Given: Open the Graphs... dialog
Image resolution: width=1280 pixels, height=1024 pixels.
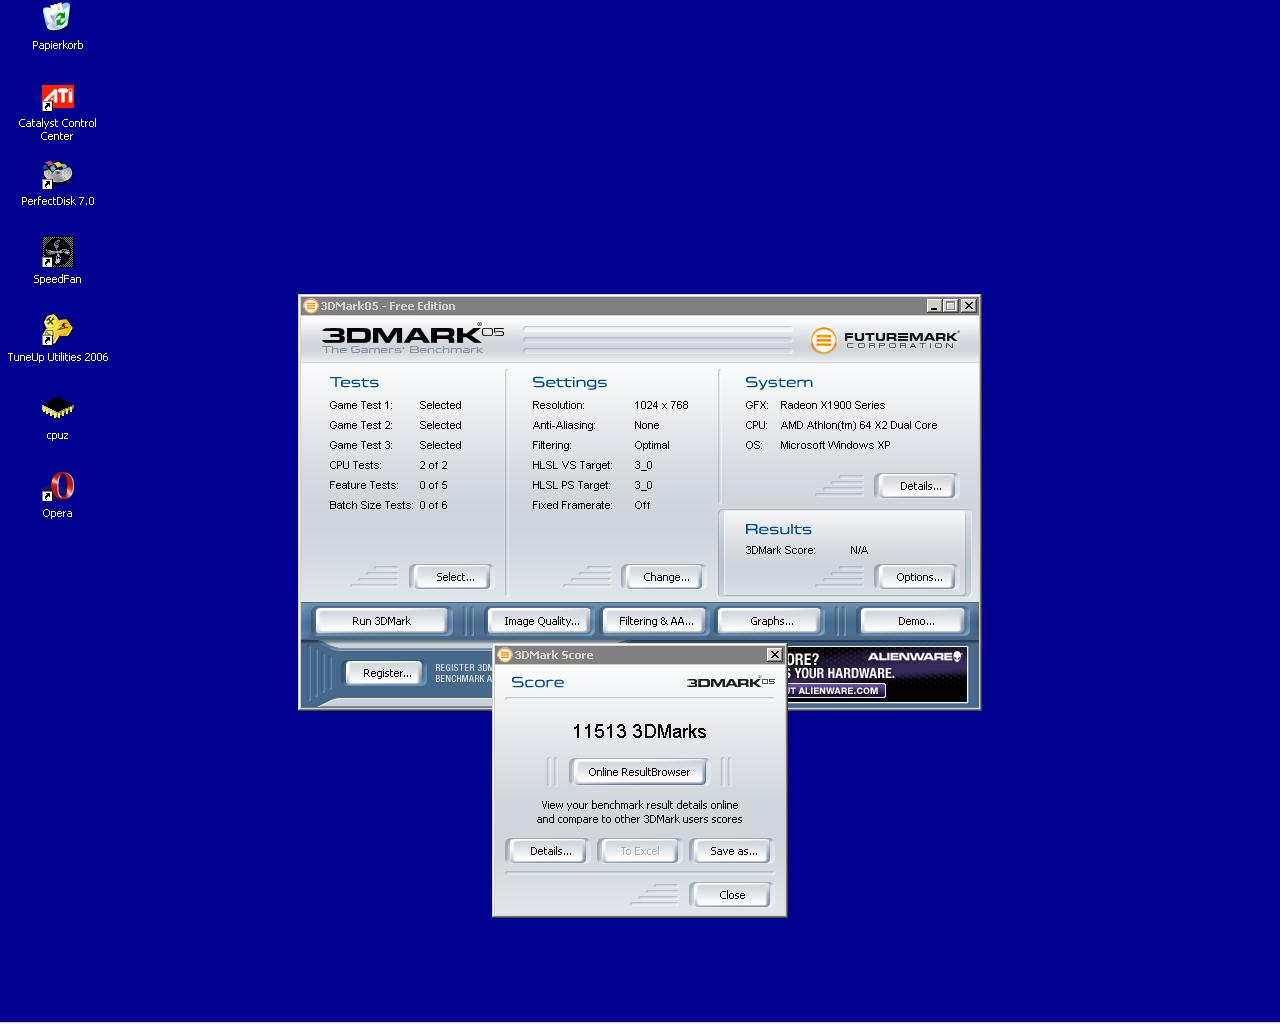Looking at the screenshot, I should [772, 621].
